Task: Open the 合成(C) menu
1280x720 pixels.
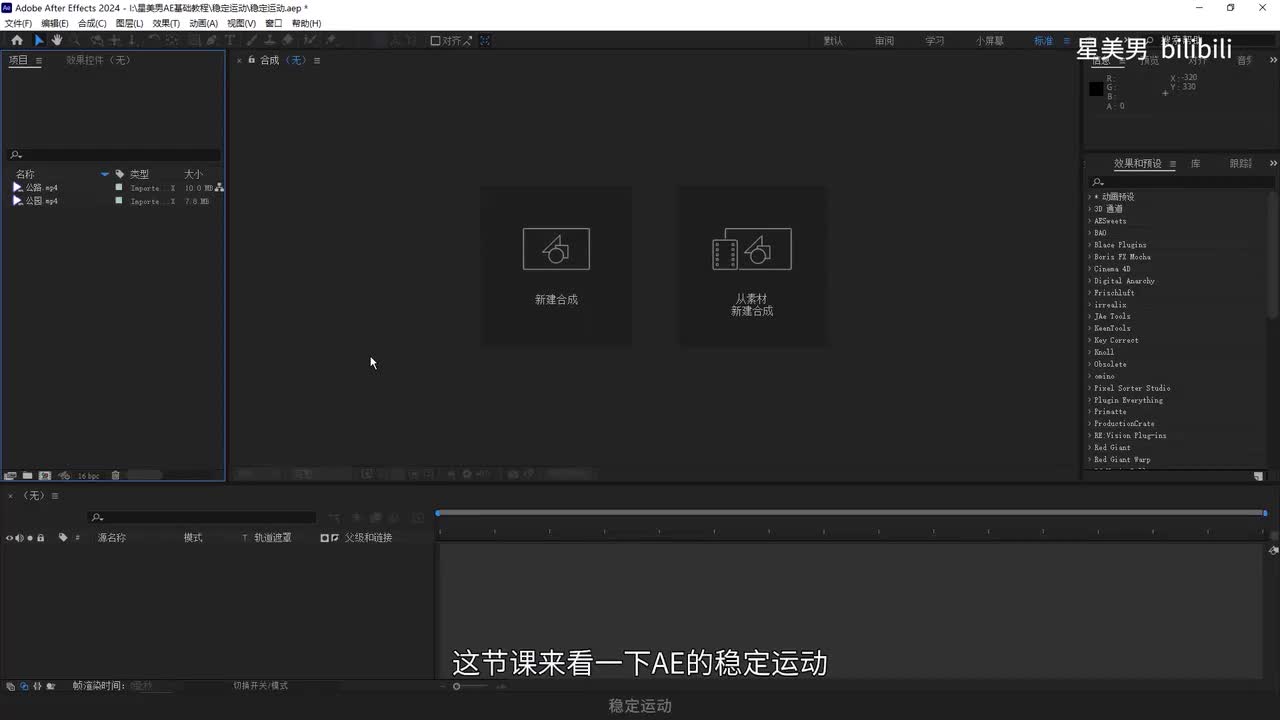Action: 92,23
